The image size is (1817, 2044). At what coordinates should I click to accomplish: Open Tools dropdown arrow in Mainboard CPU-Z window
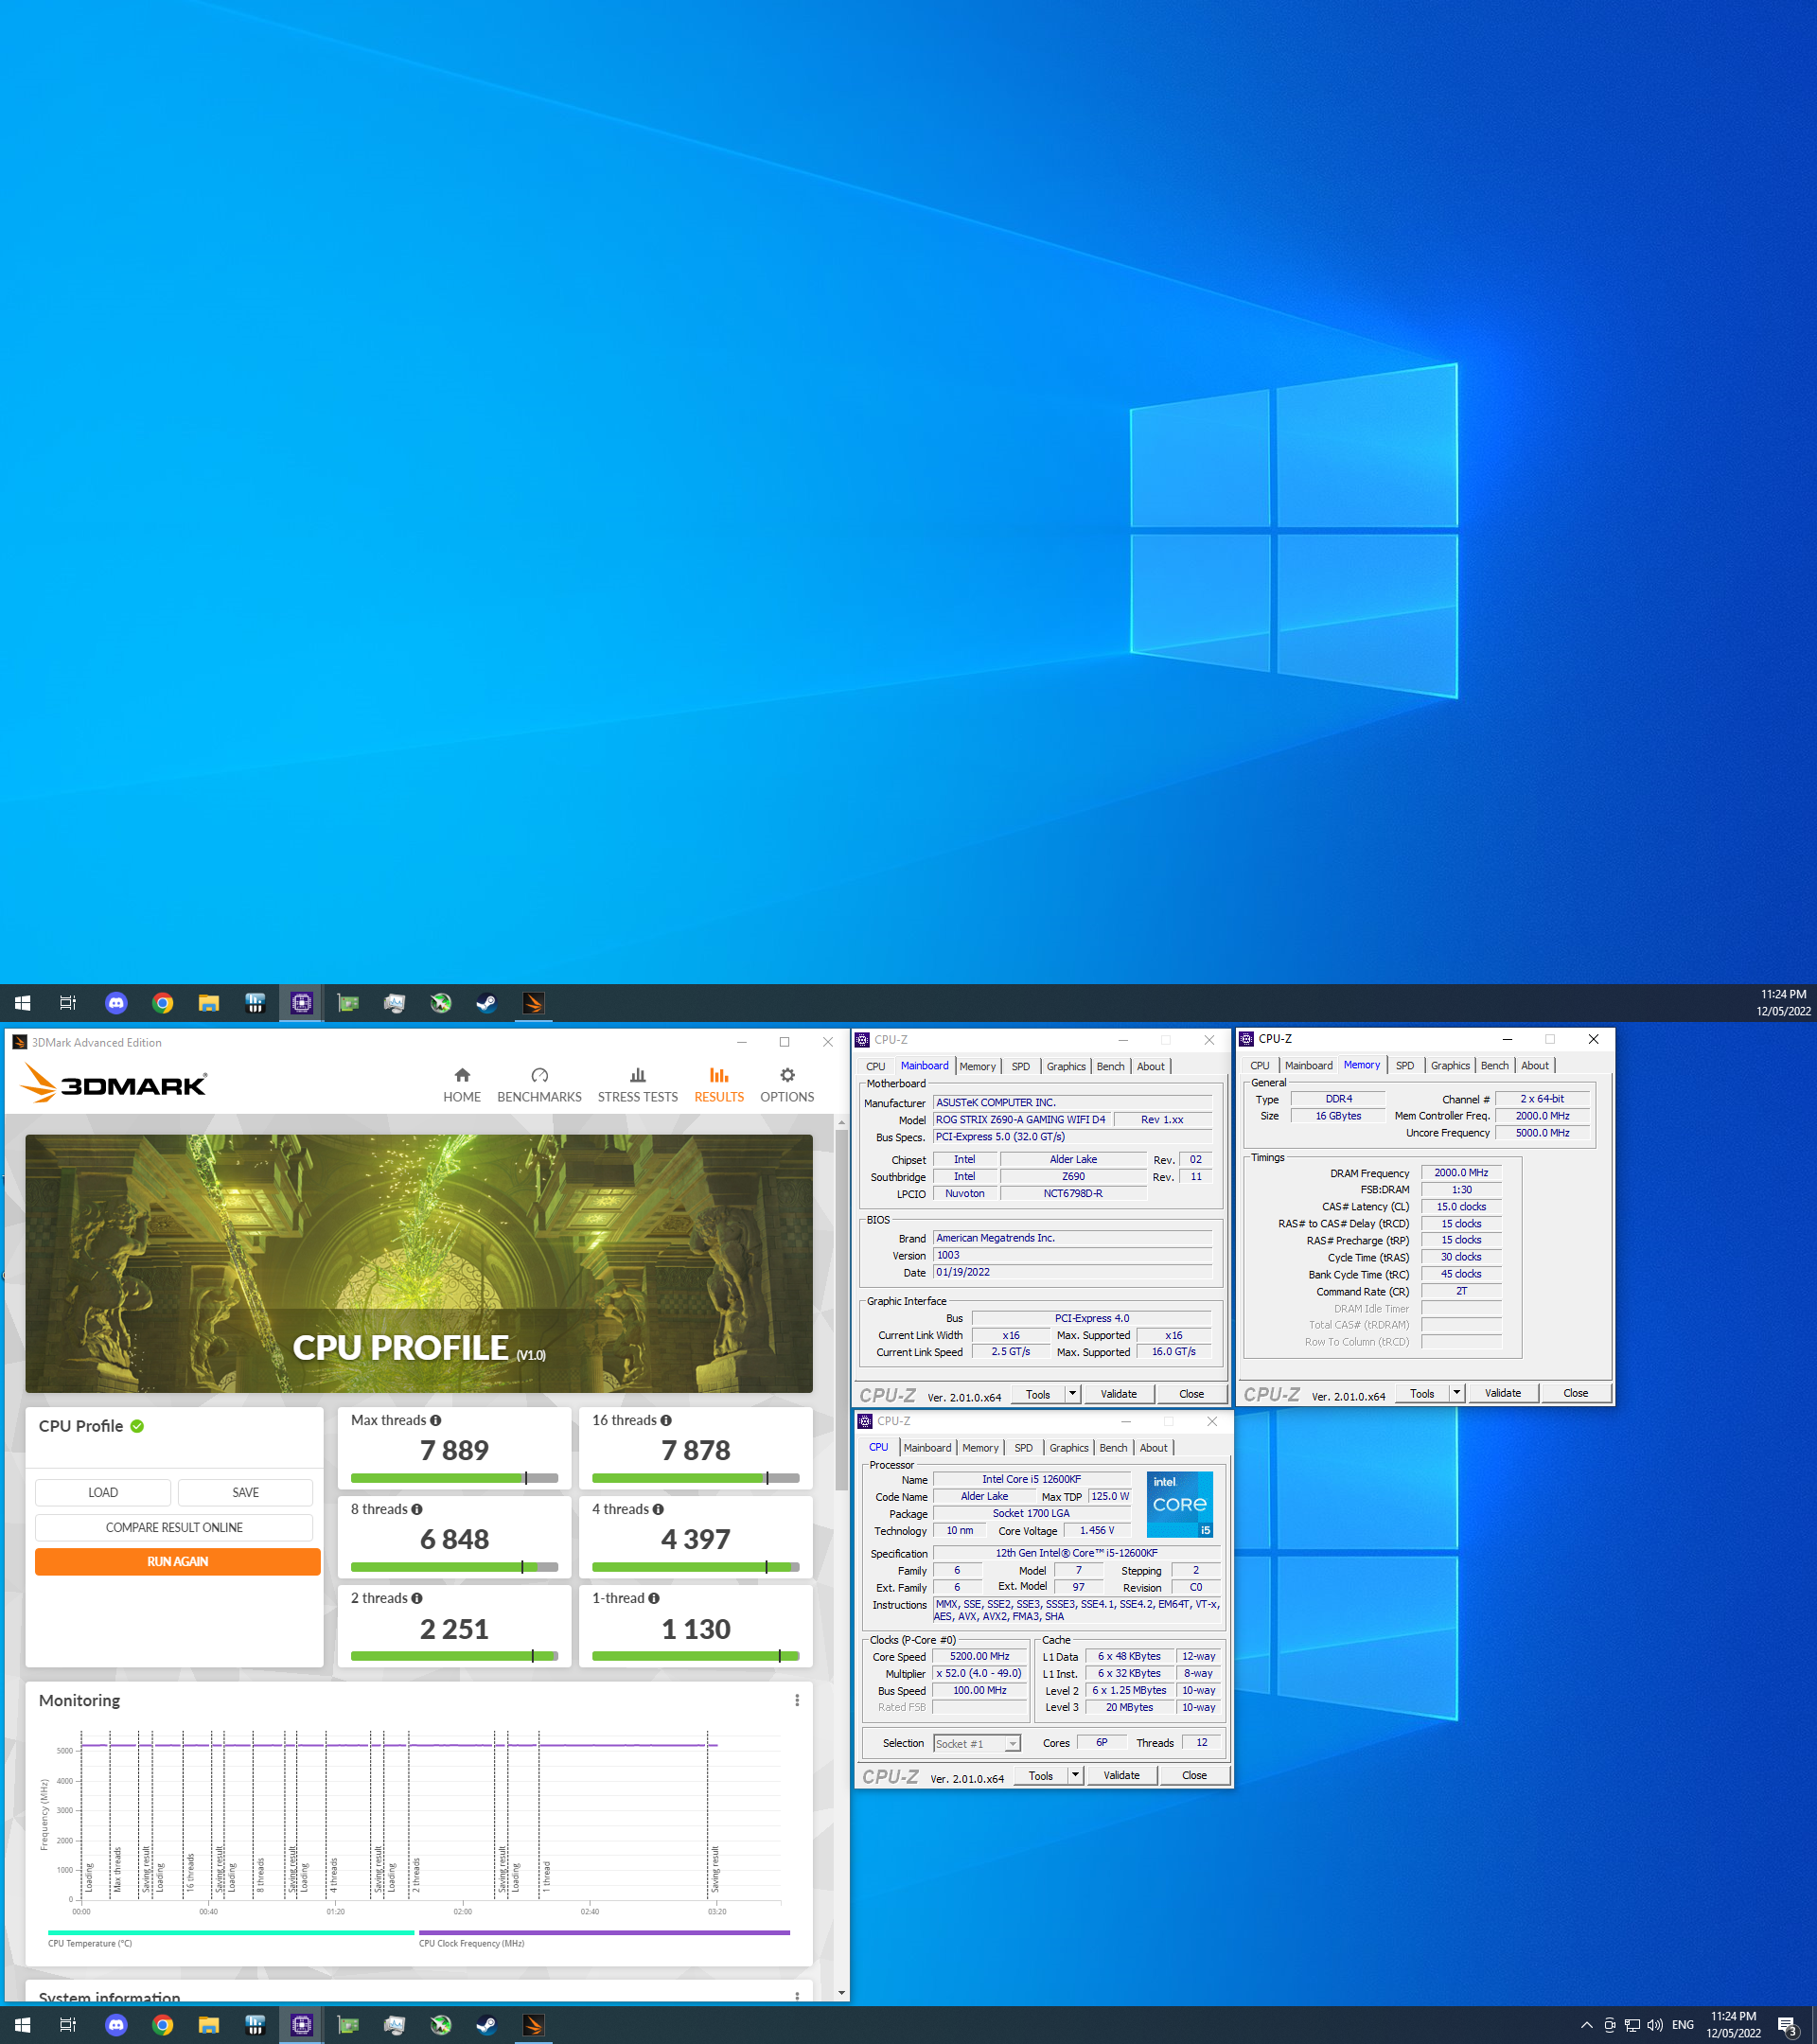[1072, 1394]
